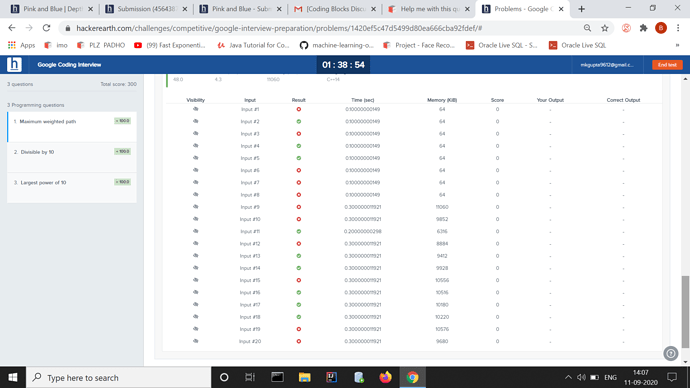Open the Windows Start menu
This screenshot has width=690, height=388.
13,377
